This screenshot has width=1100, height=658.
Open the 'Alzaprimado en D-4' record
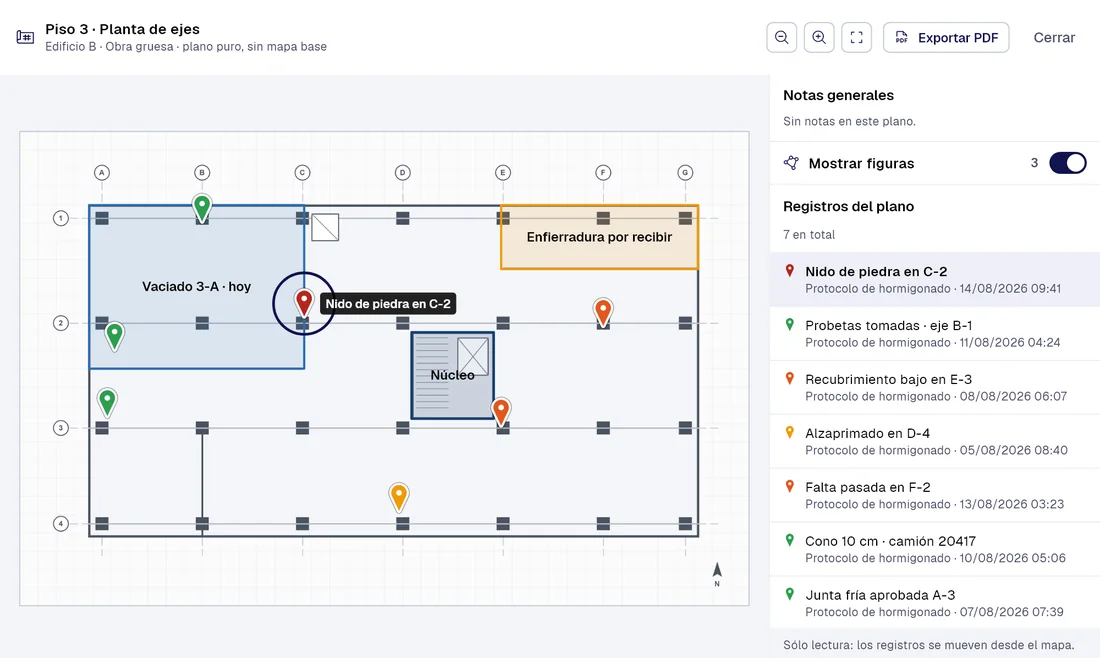934,441
